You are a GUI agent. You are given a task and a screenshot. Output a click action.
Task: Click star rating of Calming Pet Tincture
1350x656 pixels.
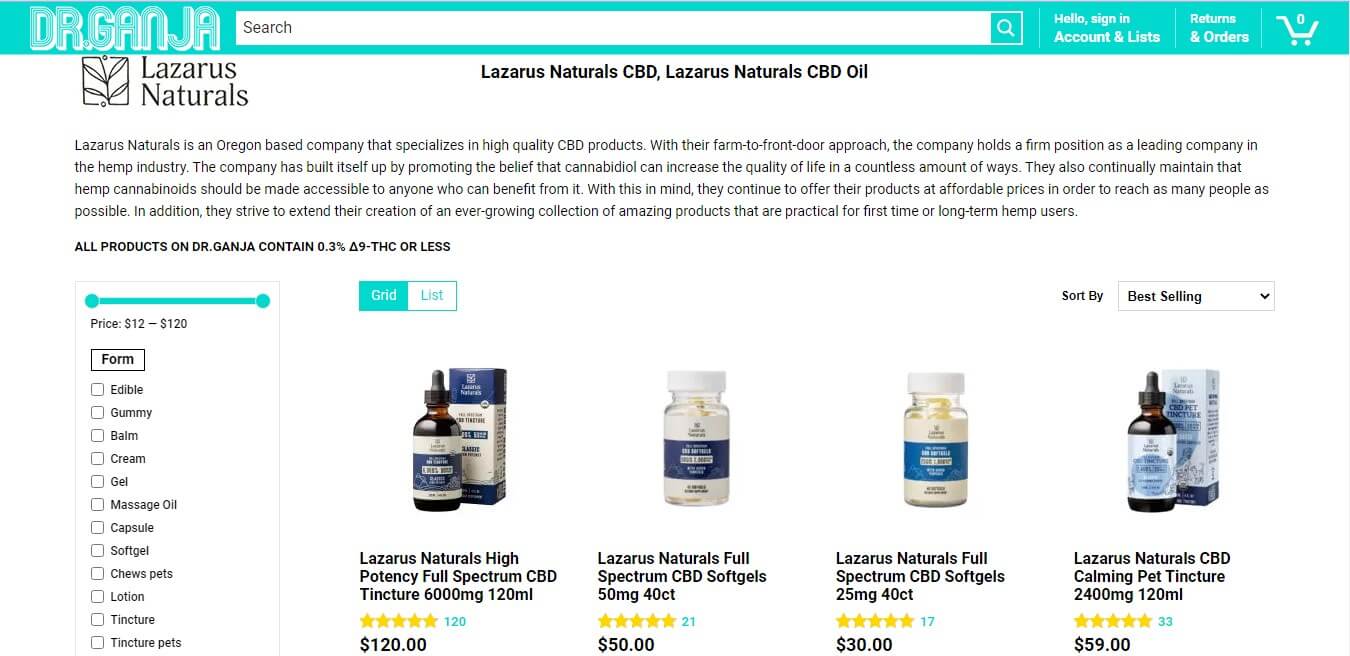[1112, 621]
